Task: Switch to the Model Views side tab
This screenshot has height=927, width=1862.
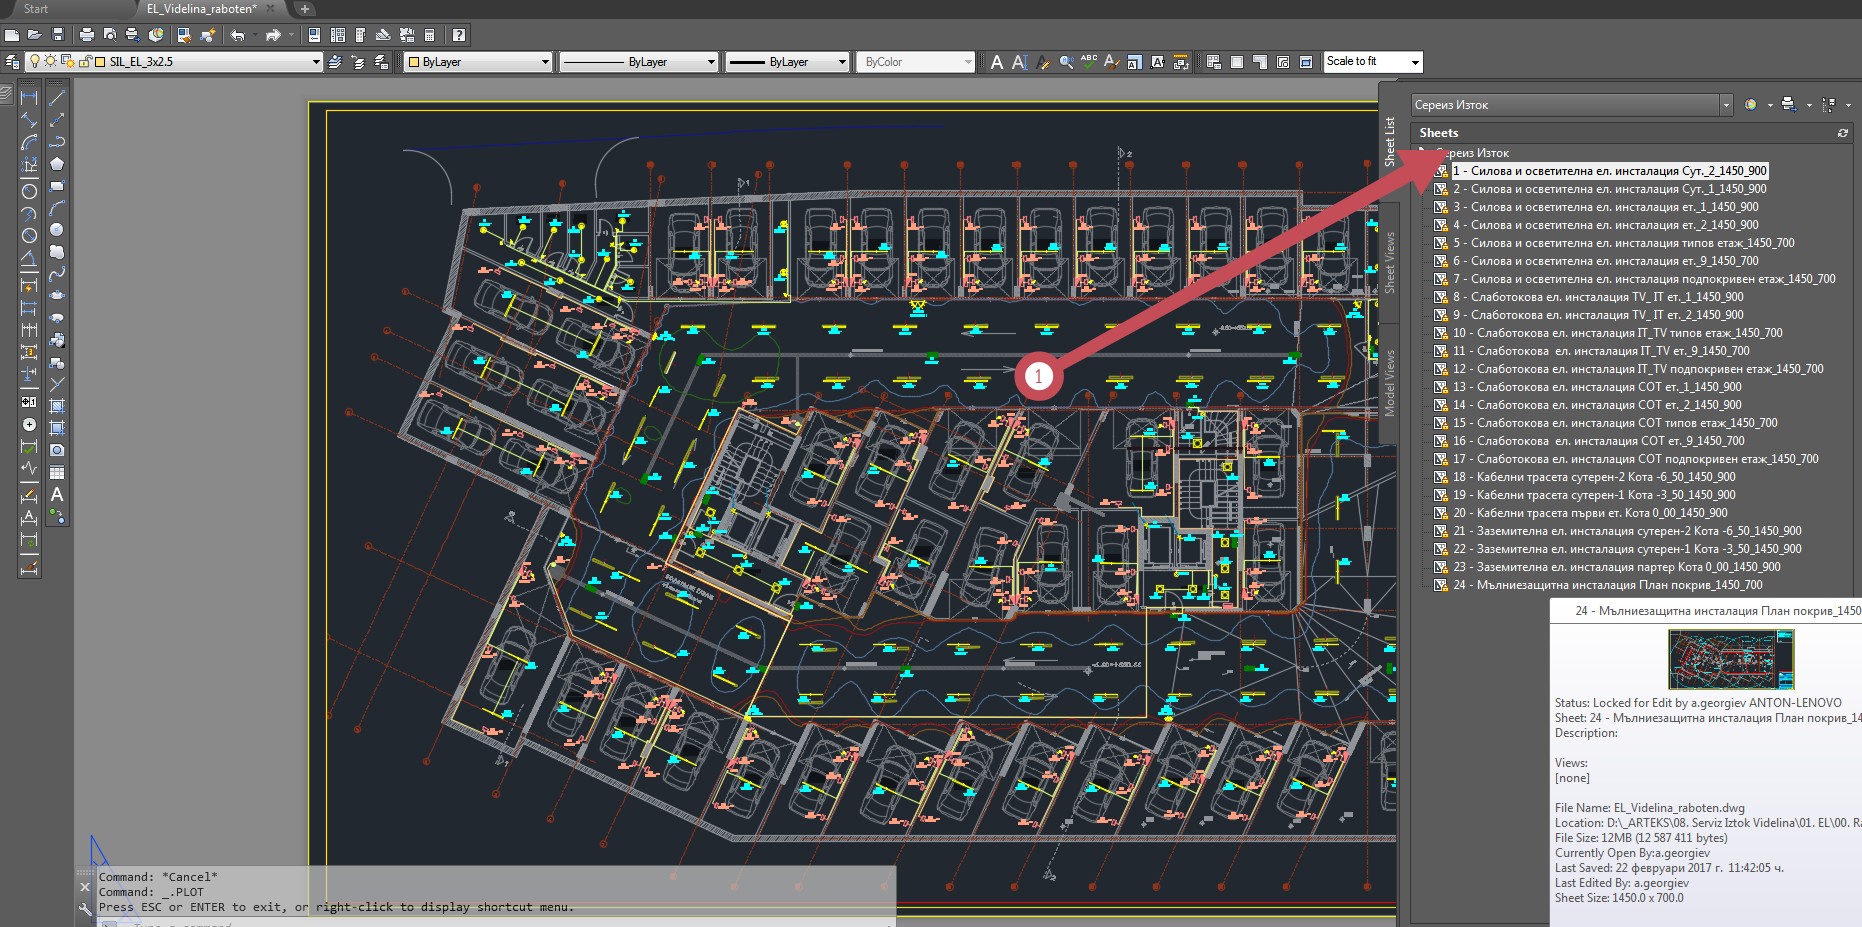Action: pyautogui.click(x=1389, y=383)
